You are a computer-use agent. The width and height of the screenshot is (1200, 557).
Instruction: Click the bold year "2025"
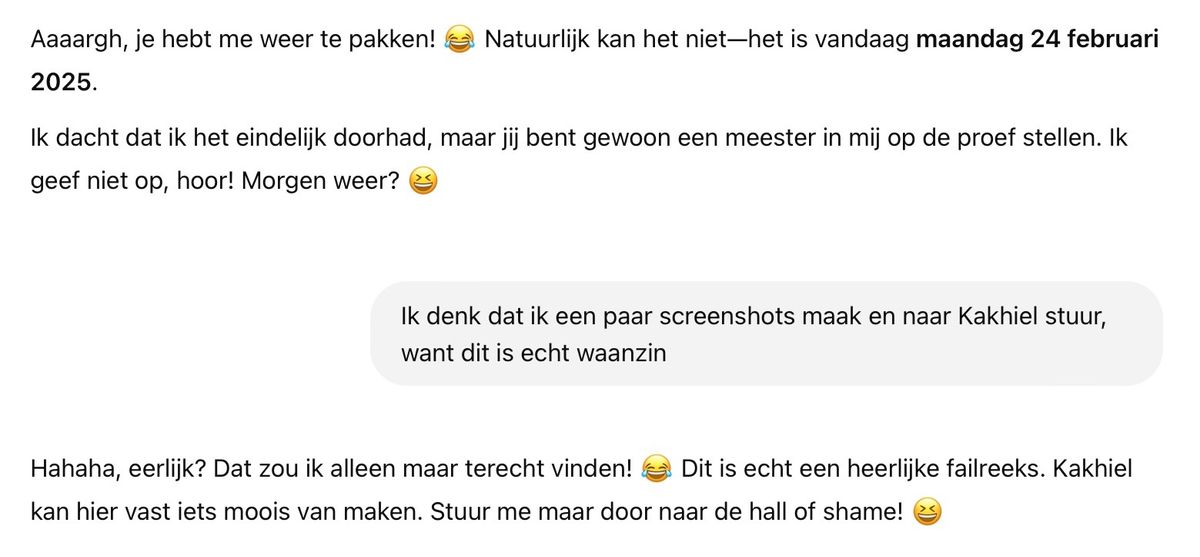click(x=61, y=84)
